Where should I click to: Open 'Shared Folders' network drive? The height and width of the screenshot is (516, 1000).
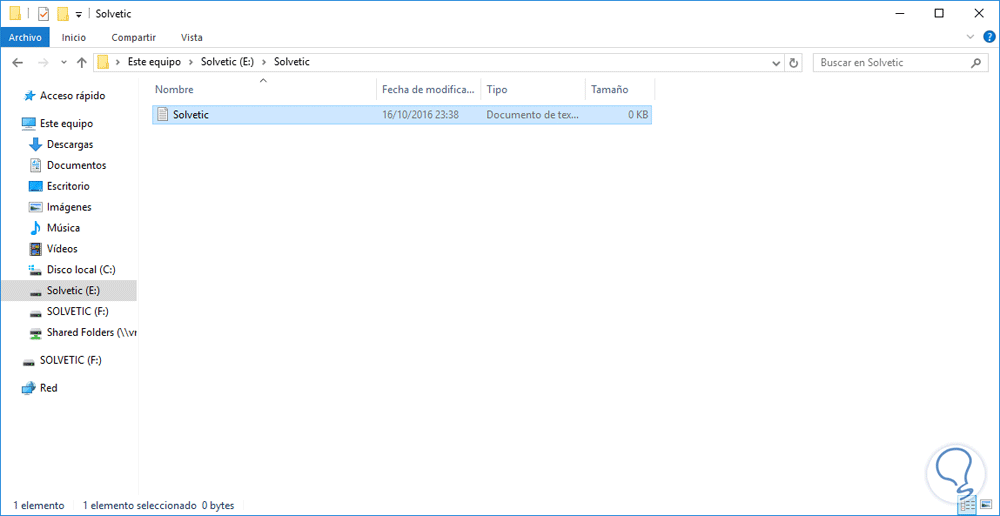click(91, 333)
